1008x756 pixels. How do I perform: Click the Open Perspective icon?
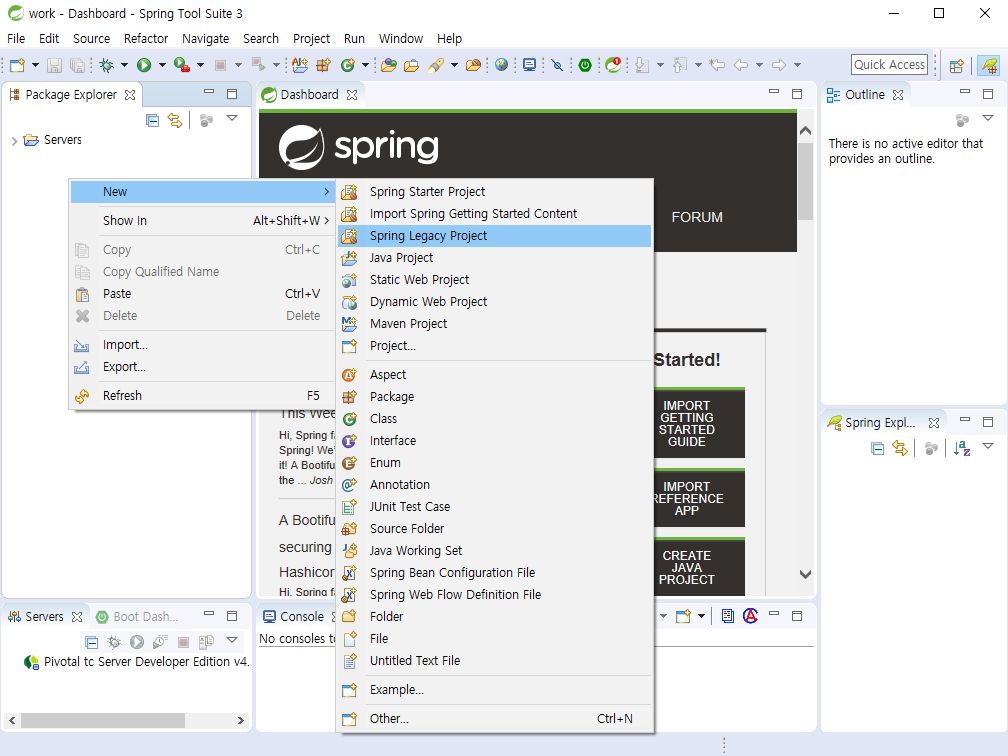pyautogui.click(x=957, y=66)
